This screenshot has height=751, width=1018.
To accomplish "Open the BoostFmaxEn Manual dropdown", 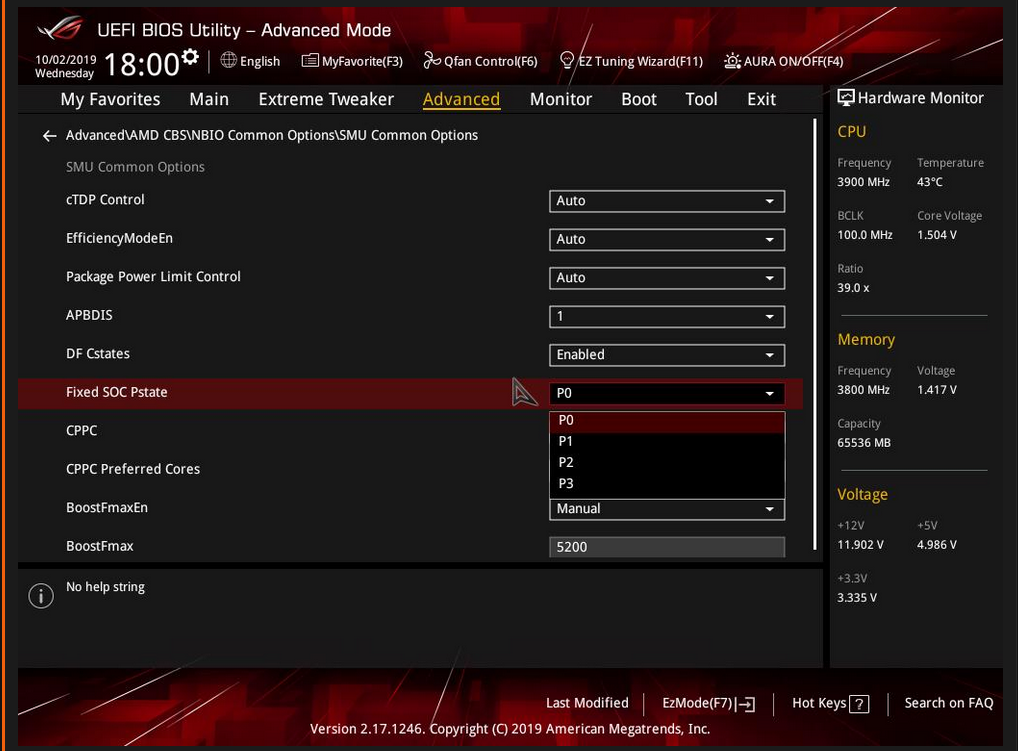I will [667, 509].
